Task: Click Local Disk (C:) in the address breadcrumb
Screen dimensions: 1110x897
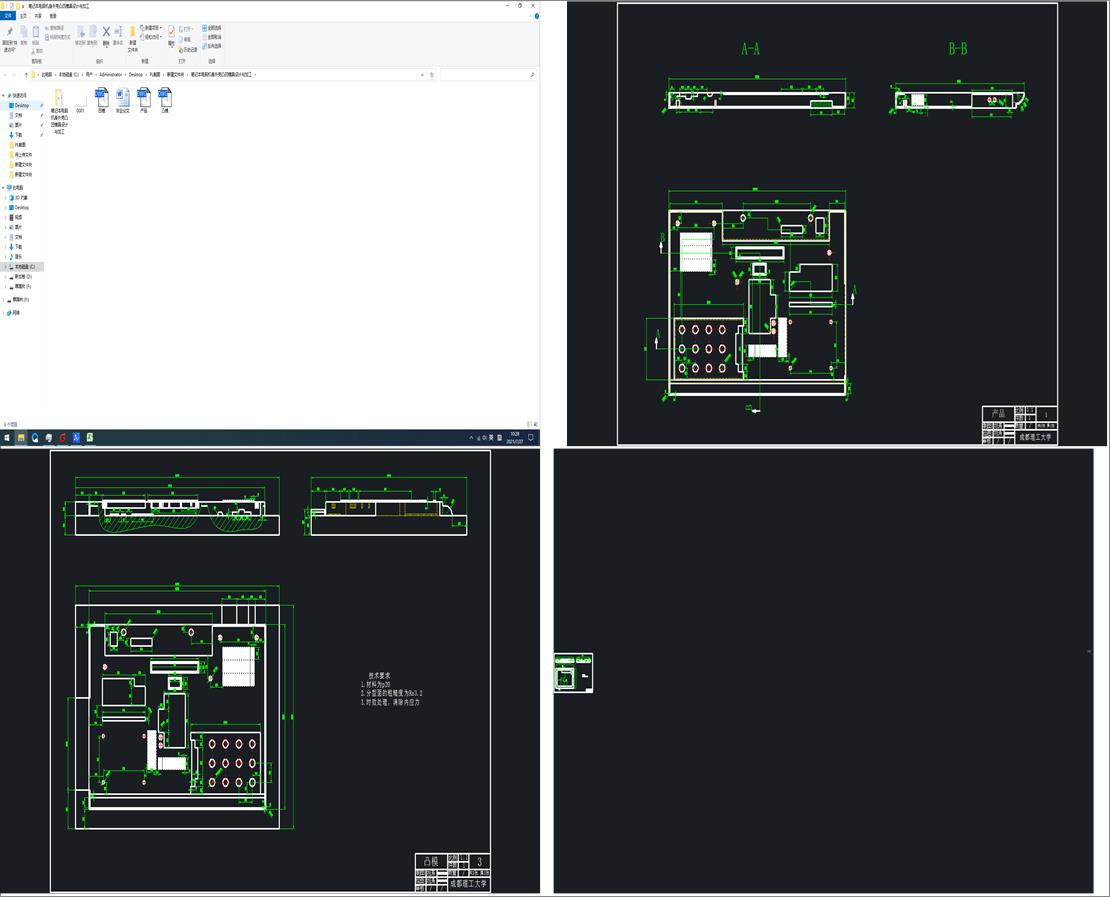Action: (x=69, y=74)
